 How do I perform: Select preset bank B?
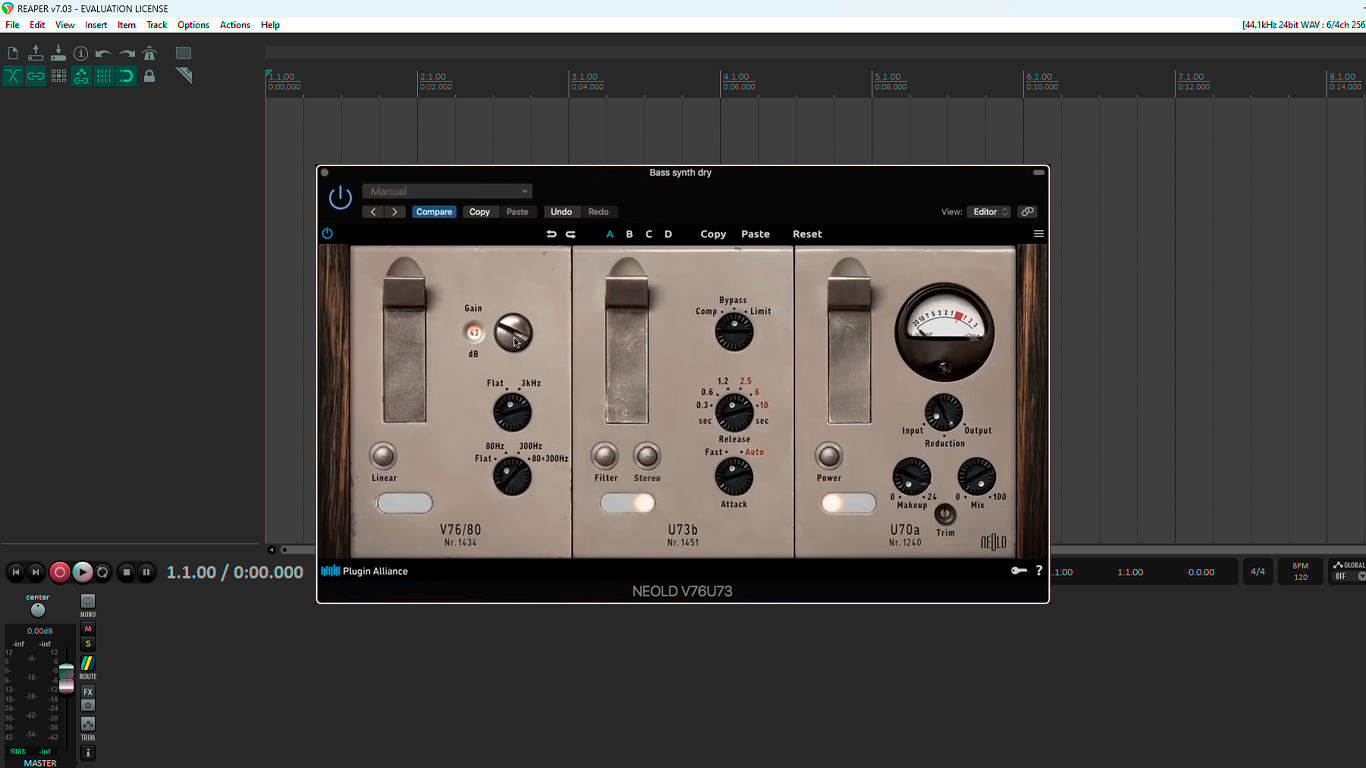pos(629,234)
